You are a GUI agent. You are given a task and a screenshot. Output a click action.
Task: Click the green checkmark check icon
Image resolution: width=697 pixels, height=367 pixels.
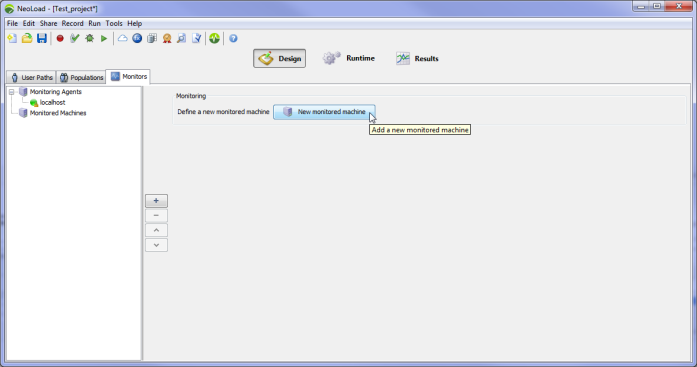coord(75,39)
